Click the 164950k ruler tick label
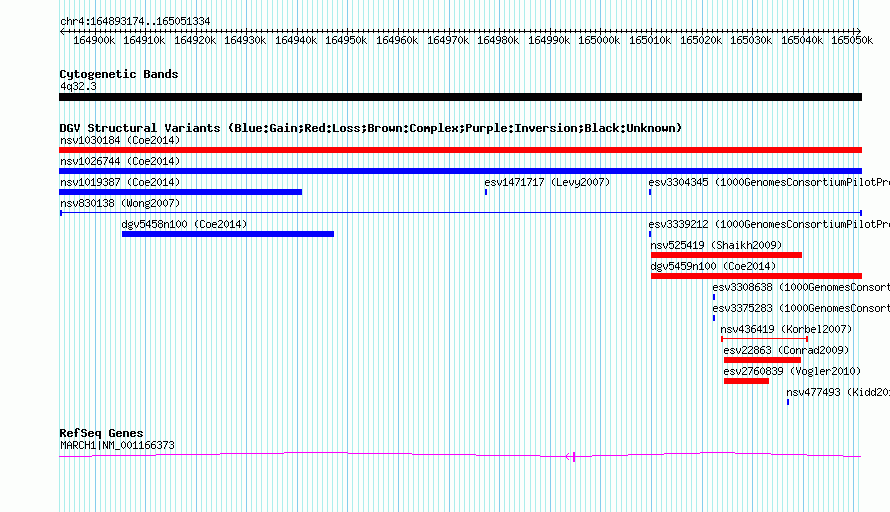This screenshot has width=890, height=512. 346,40
